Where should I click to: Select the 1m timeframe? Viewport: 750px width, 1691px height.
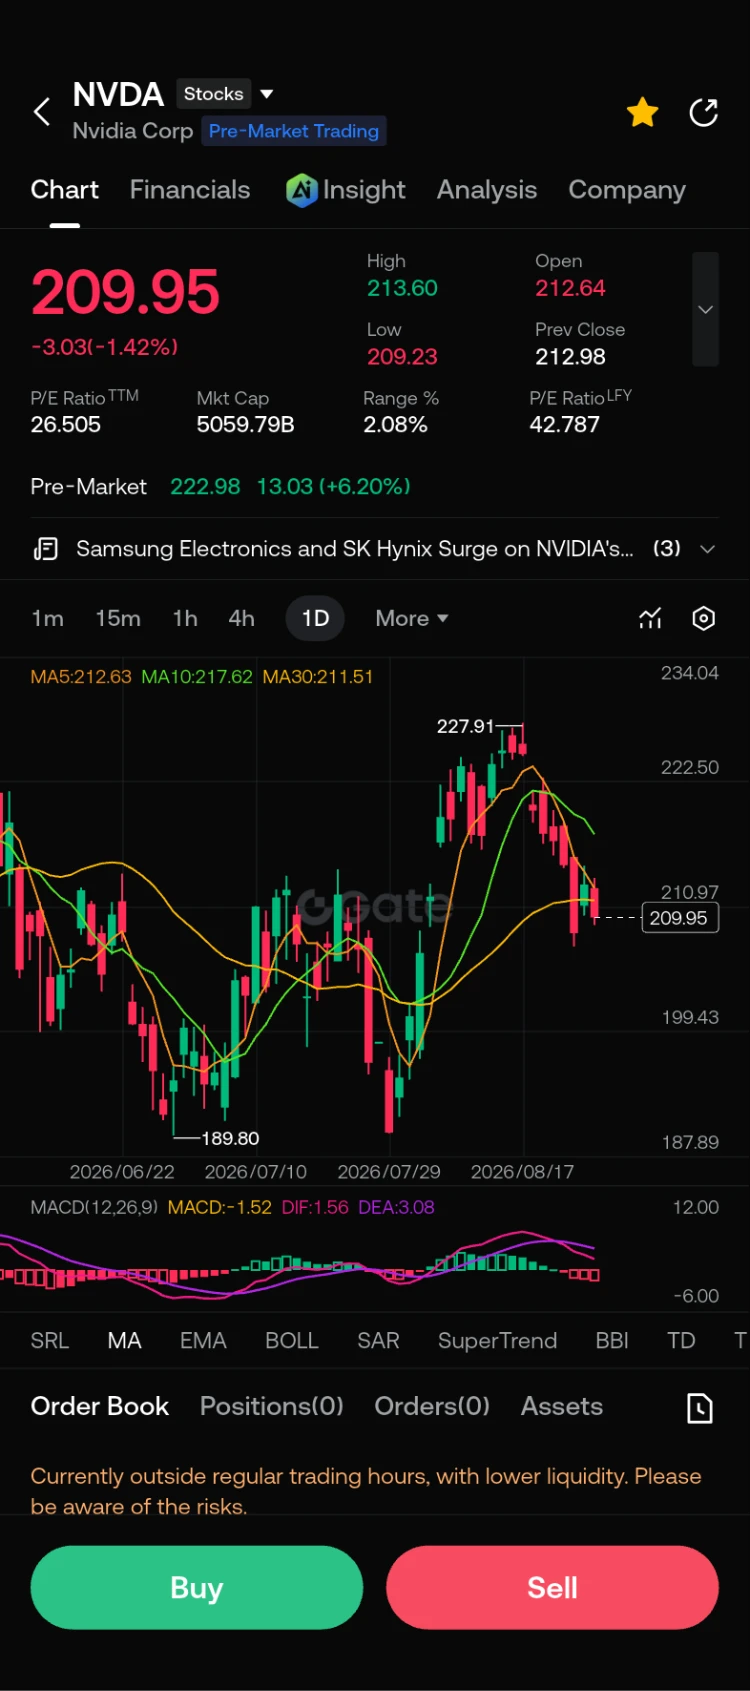[x=47, y=618]
